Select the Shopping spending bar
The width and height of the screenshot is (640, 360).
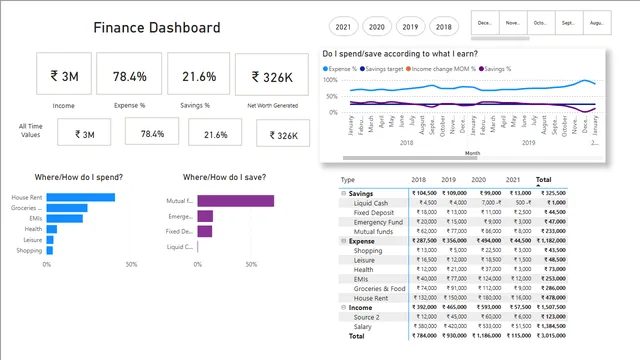click(49, 251)
